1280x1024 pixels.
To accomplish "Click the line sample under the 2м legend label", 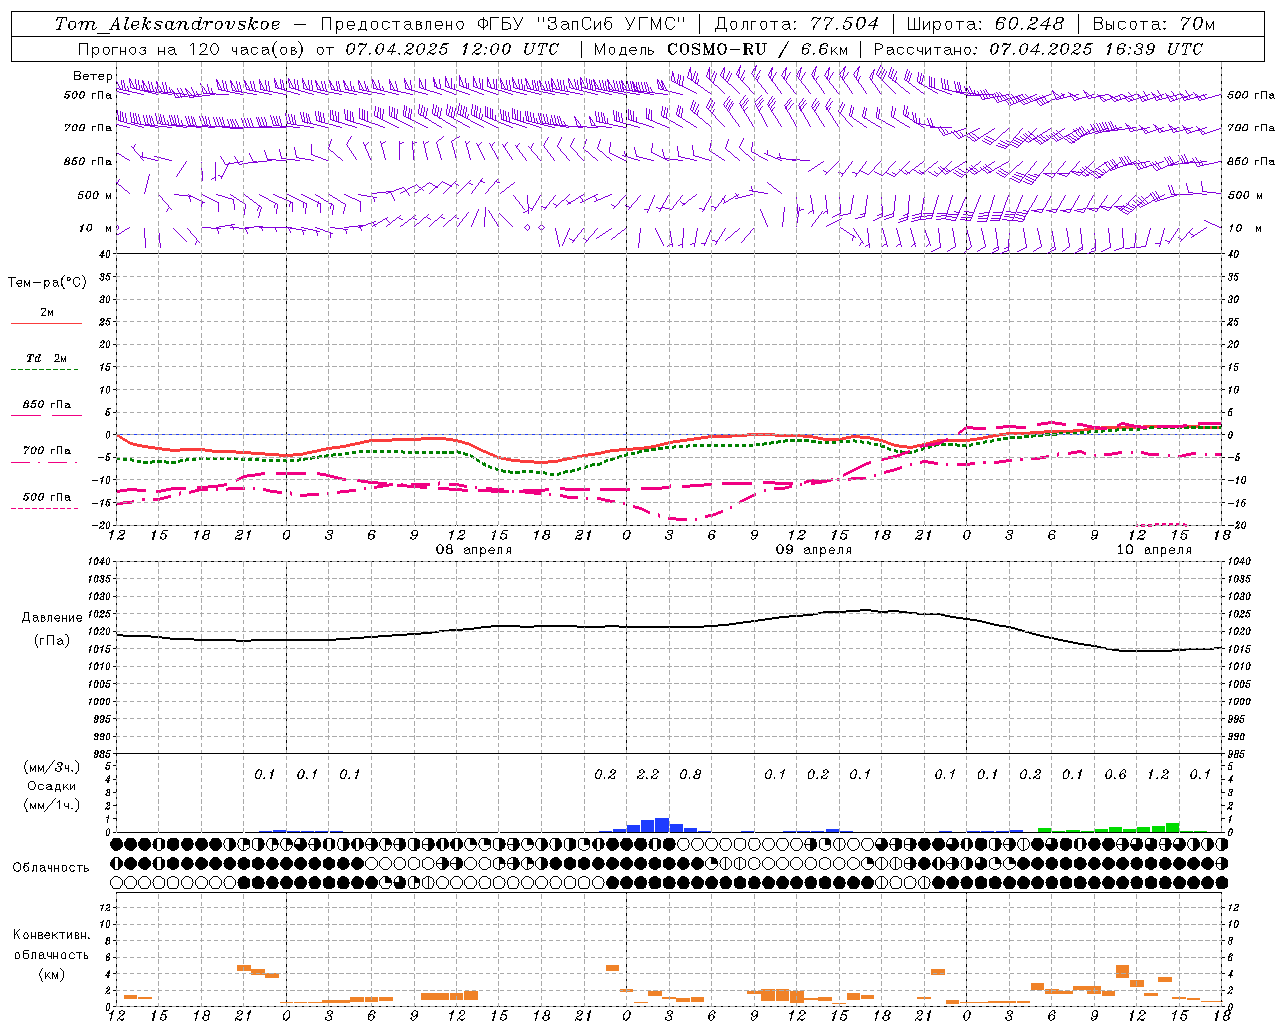I will coord(46,324).
